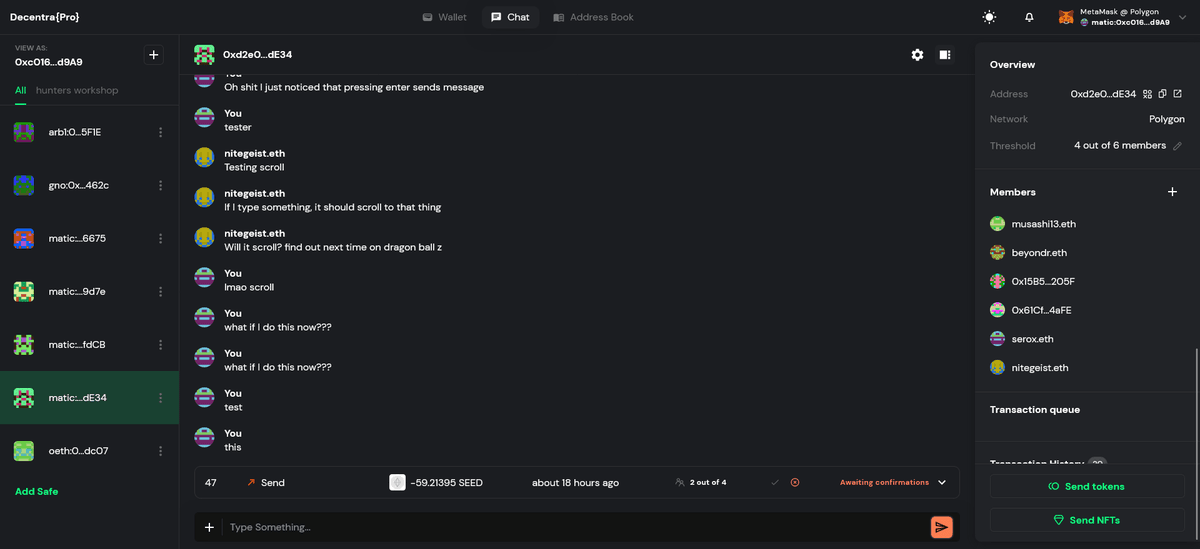Screen dimensions: 1200x549
Task: Switch to the Wallet tab
Action: (444, 17)
